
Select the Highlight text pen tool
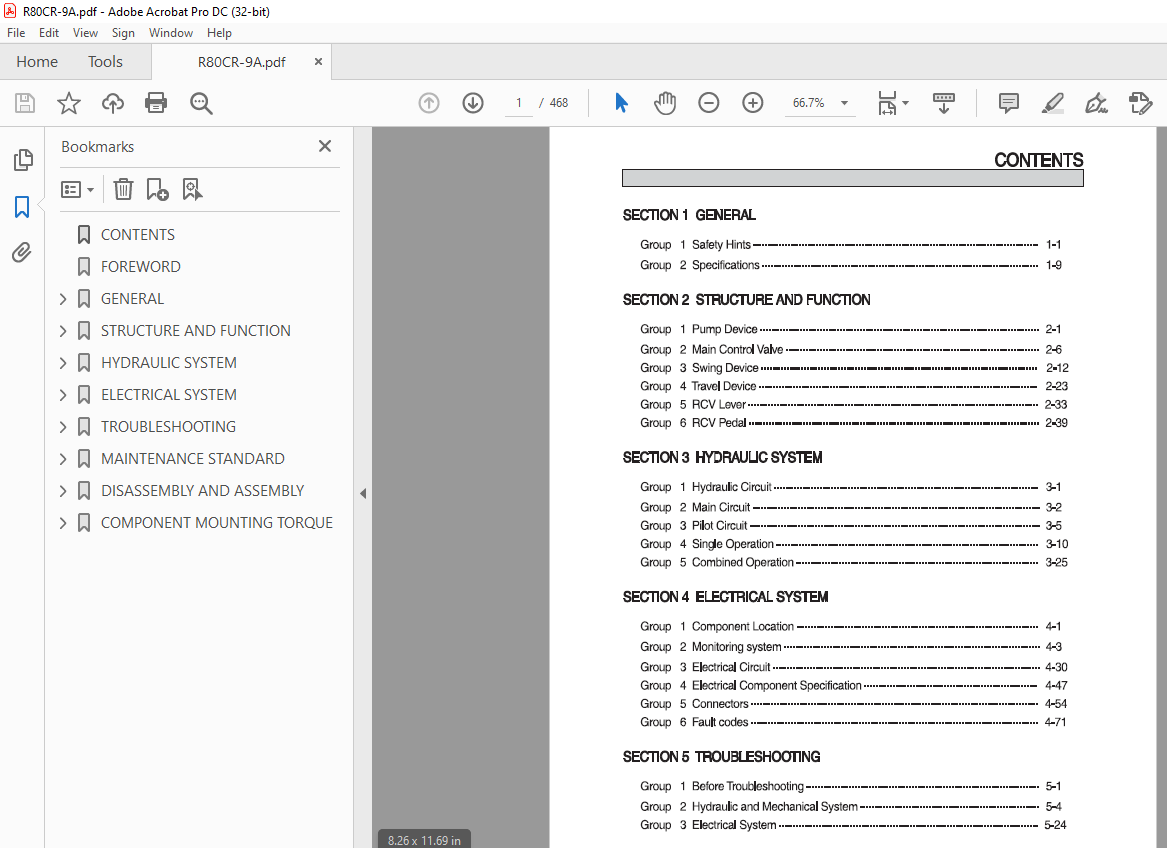pos(1052,103)
